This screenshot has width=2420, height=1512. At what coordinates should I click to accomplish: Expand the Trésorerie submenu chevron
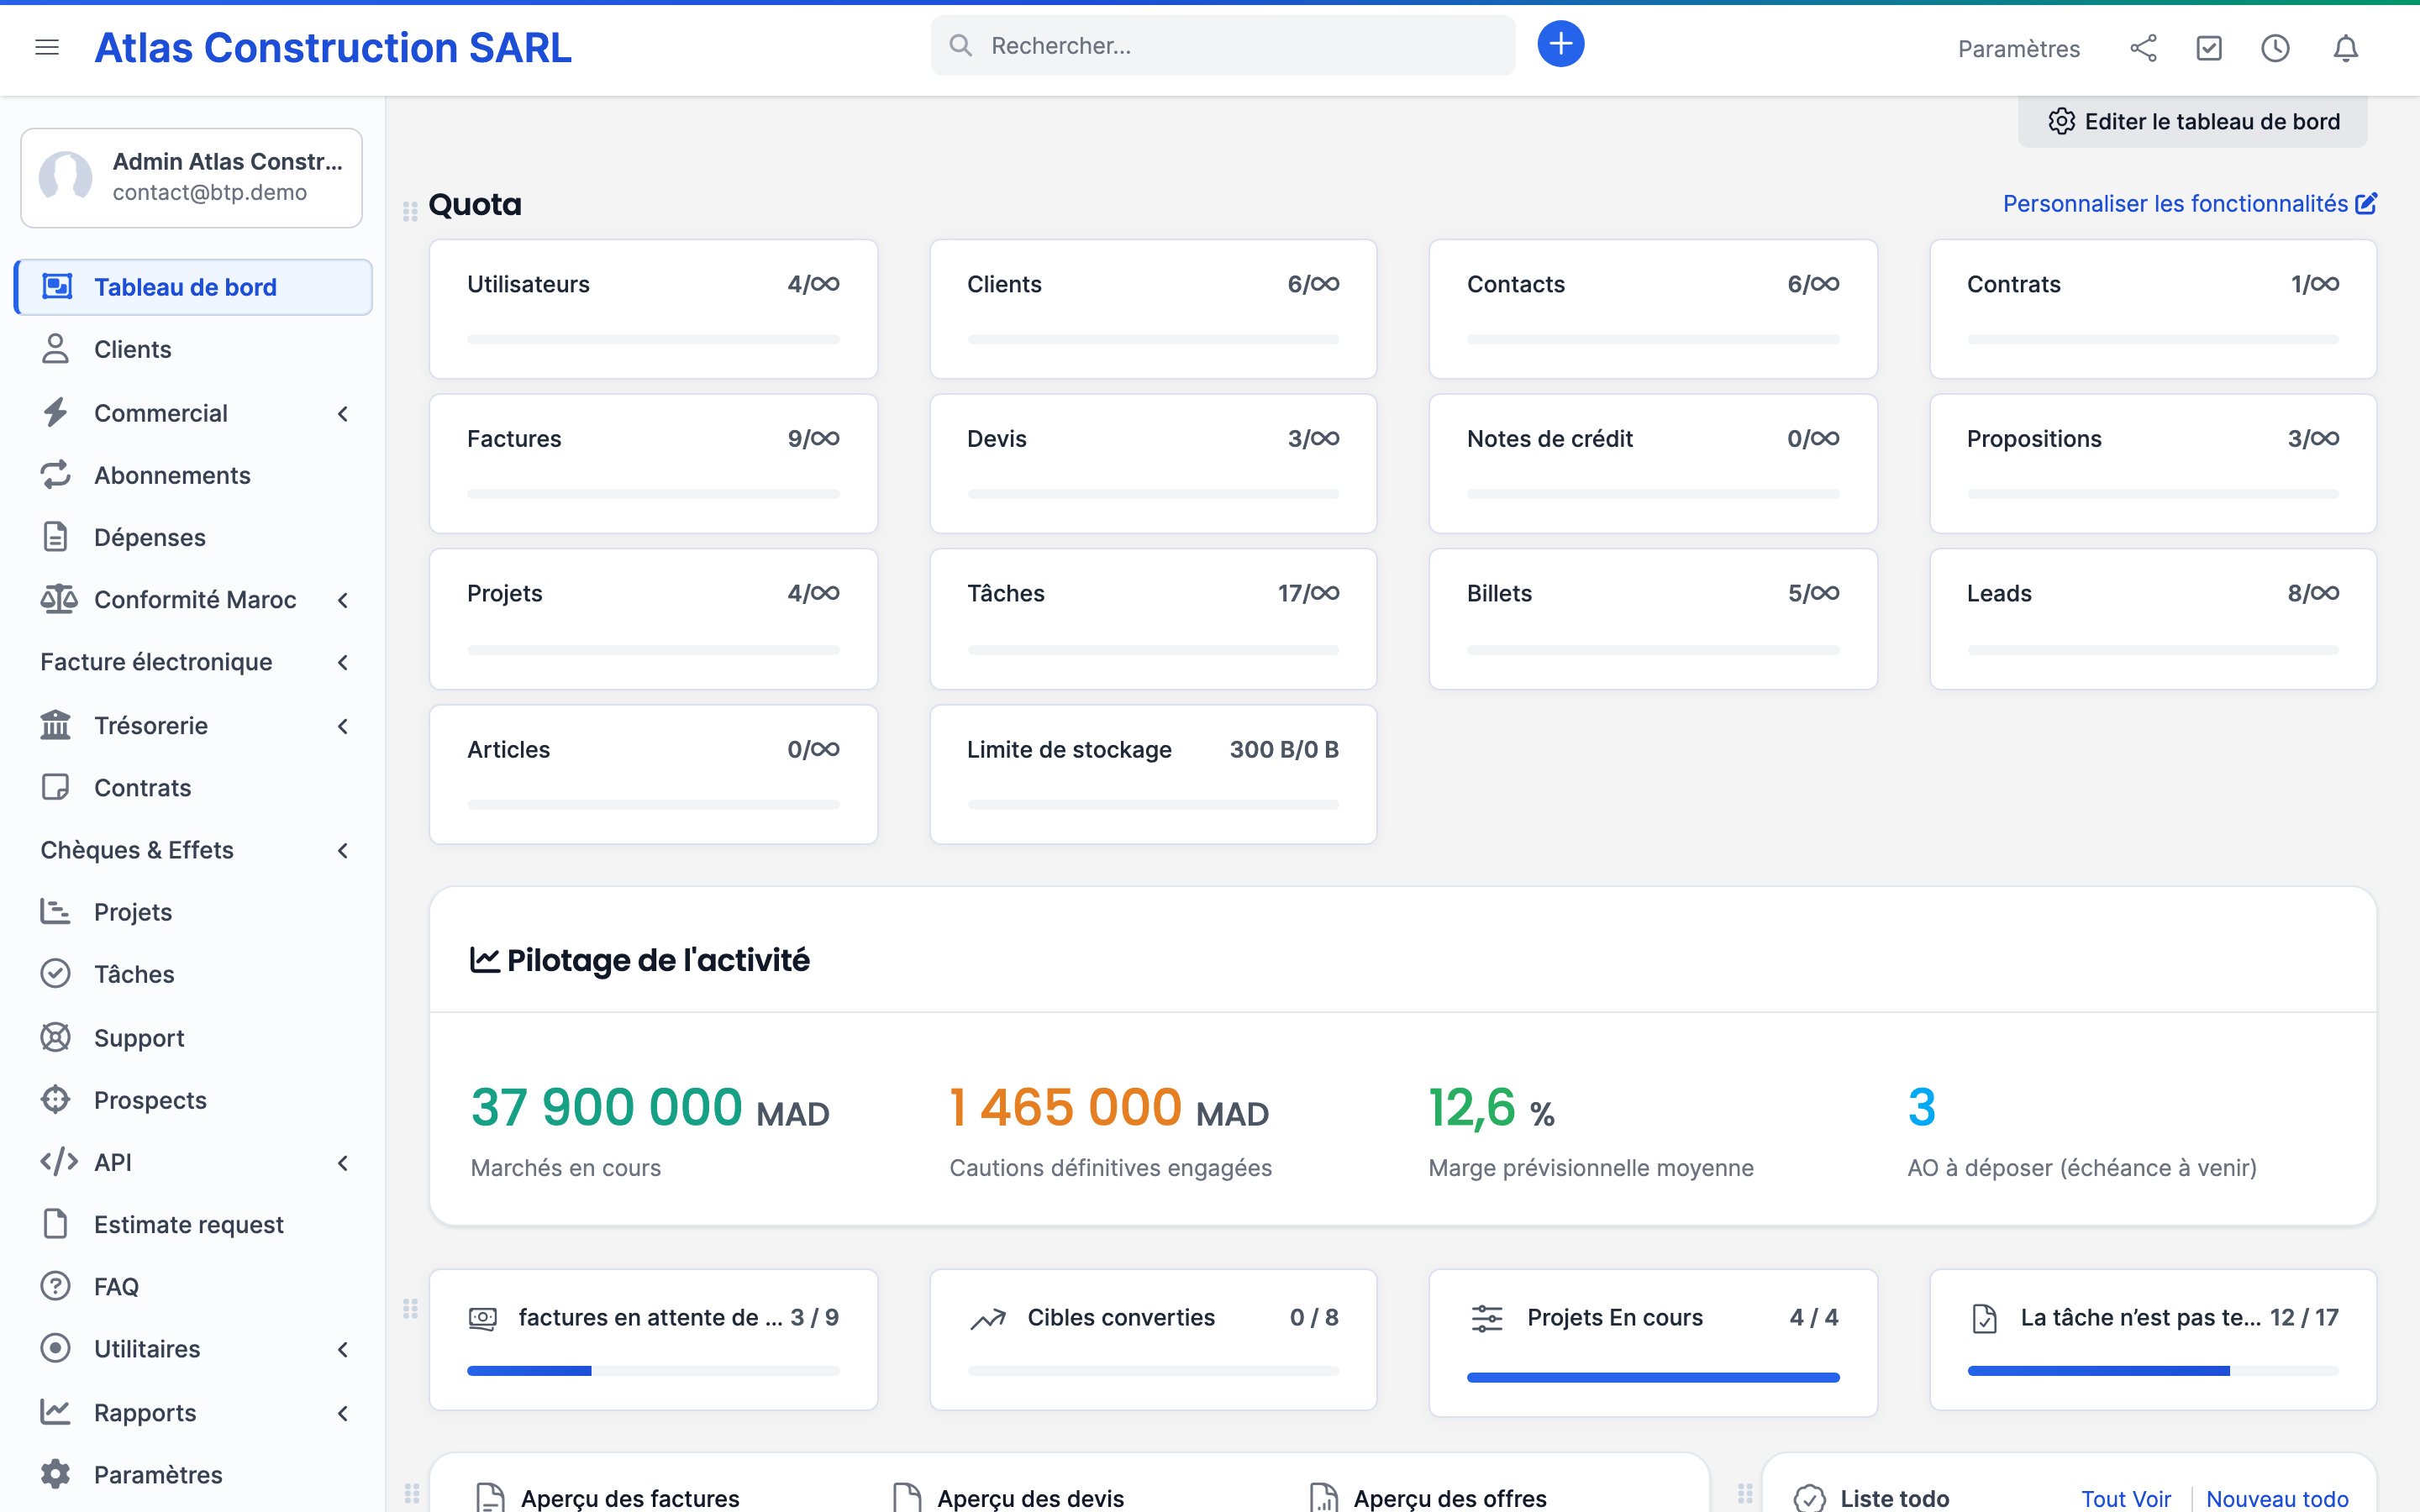(343, 726)
